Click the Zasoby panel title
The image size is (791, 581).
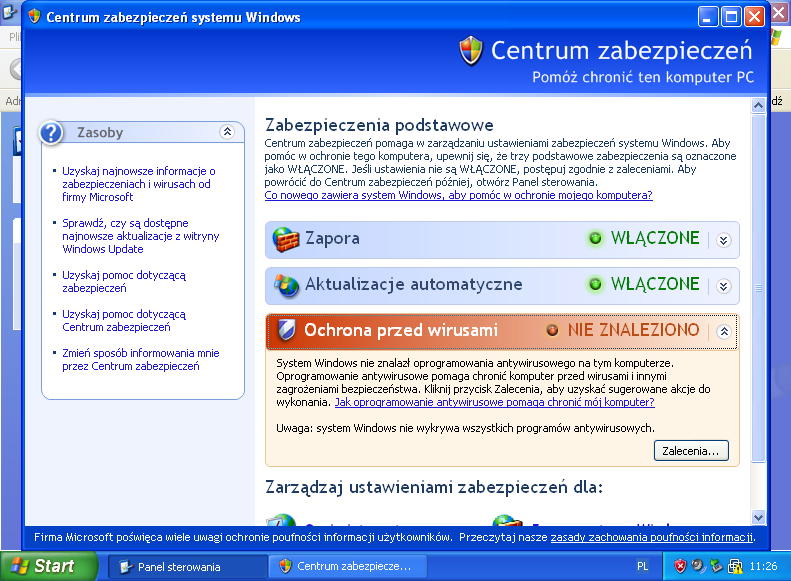pos(100,133)
